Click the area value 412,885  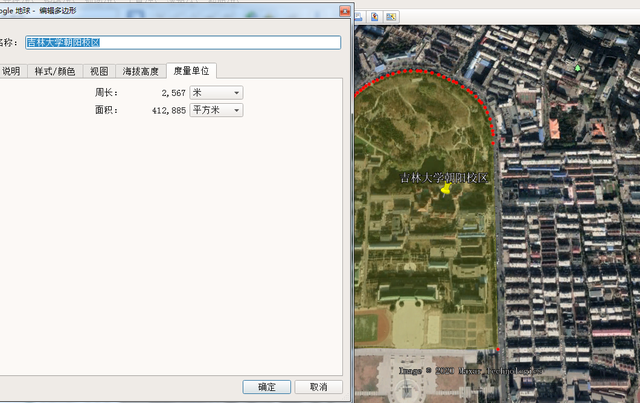pos(169,110)
